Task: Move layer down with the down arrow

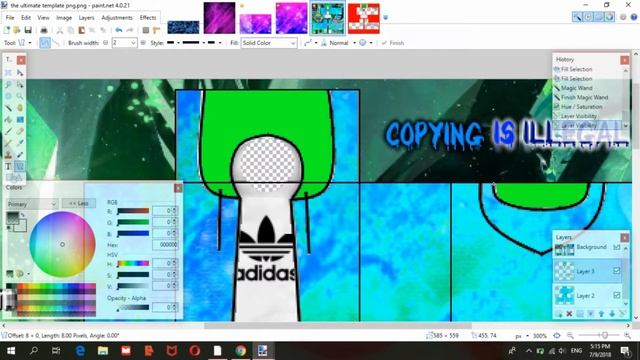Action: tap(612, 313)
